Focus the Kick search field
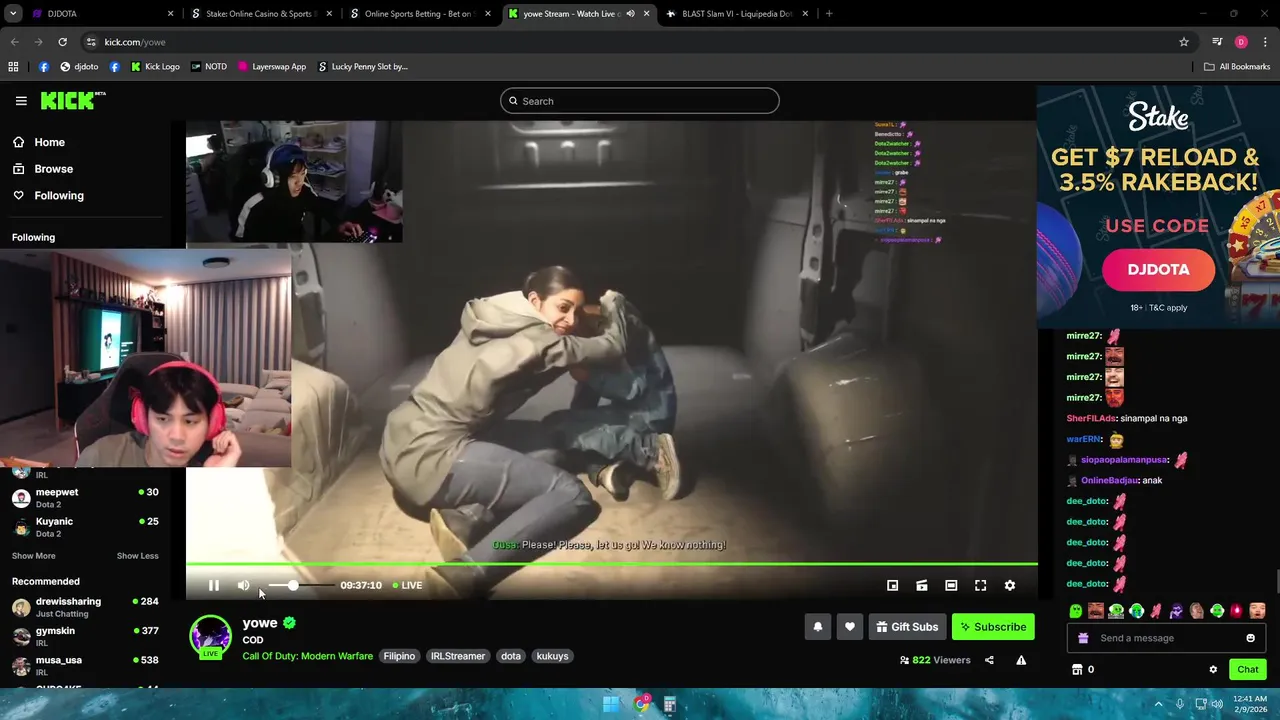Viewport: 1280px width, 720px height. coord(639,101)
